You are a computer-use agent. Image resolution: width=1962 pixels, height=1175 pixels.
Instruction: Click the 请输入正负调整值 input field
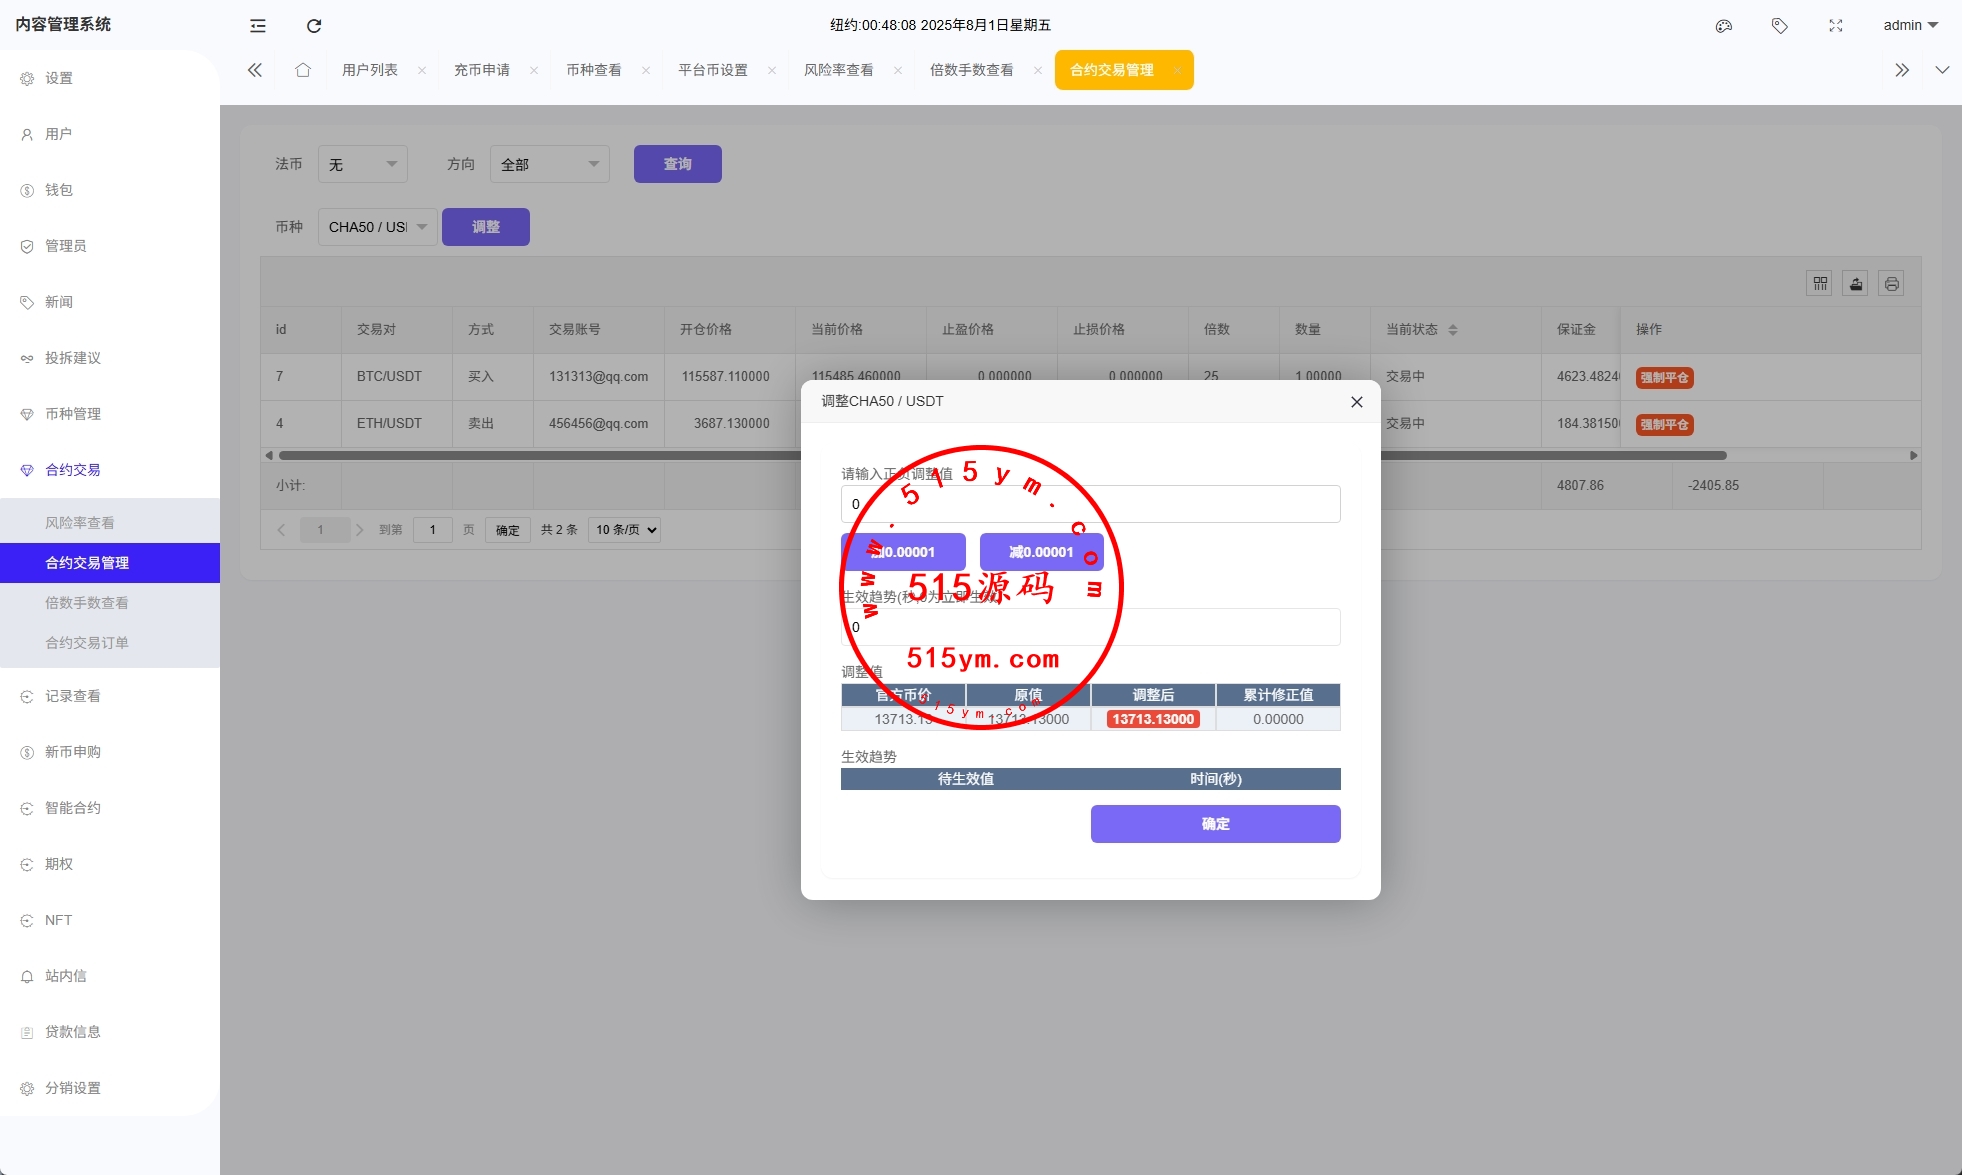click(x=1200, y=504)
